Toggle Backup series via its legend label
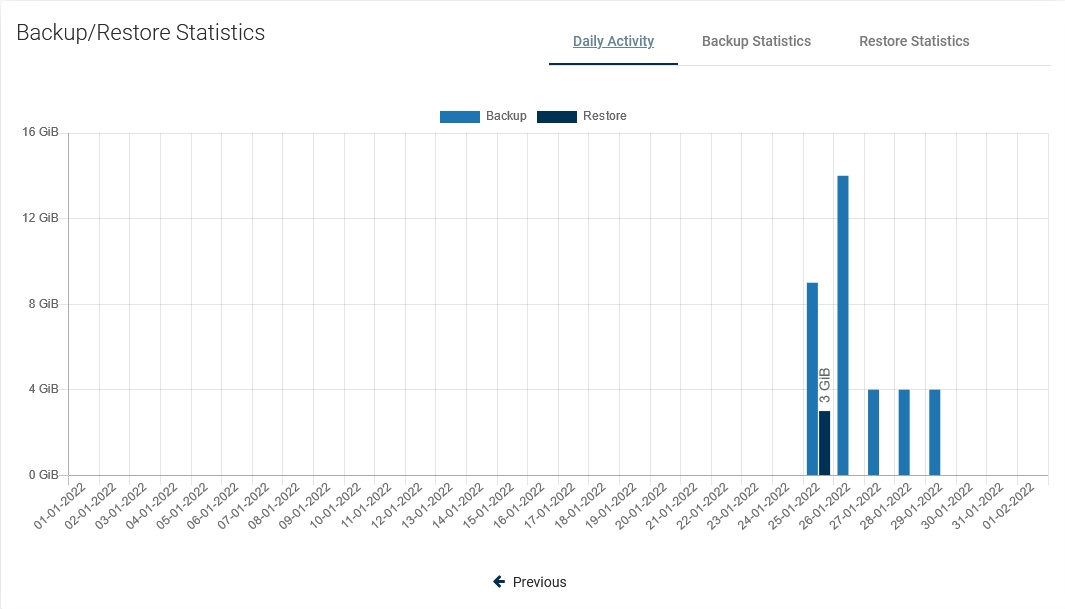 point(506,116)
